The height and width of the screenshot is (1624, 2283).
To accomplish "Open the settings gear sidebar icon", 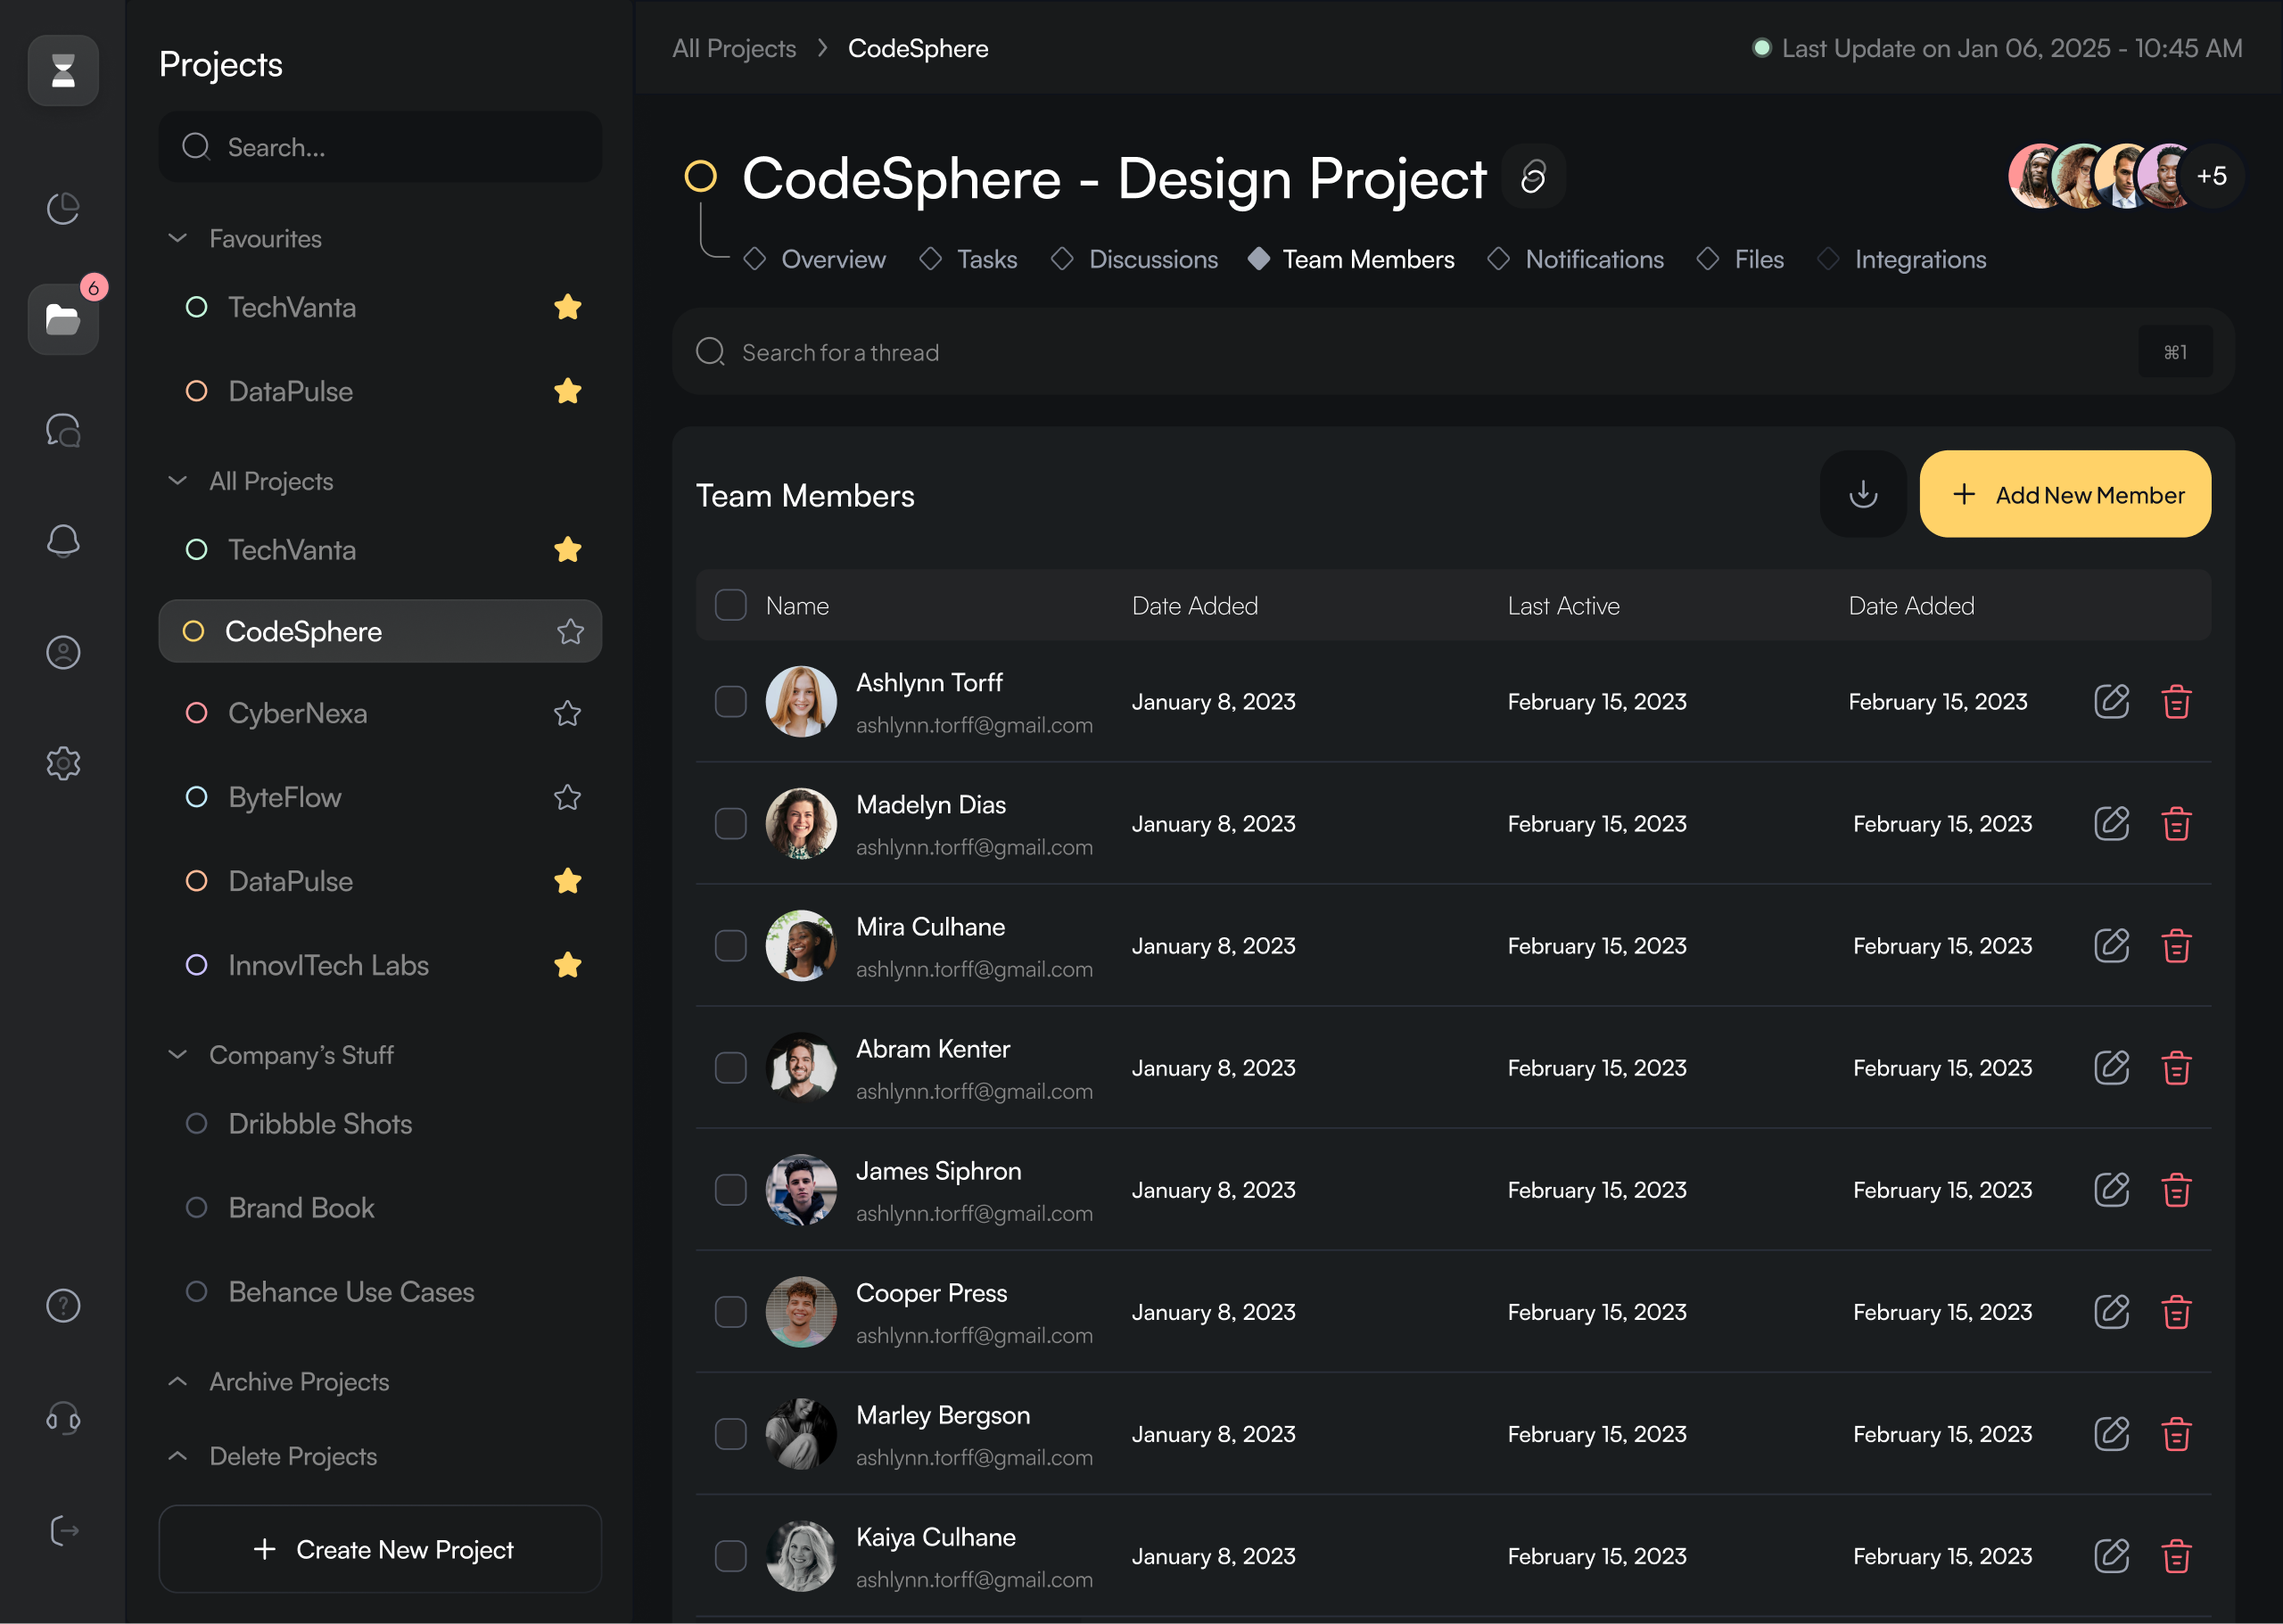I will 63,763.
